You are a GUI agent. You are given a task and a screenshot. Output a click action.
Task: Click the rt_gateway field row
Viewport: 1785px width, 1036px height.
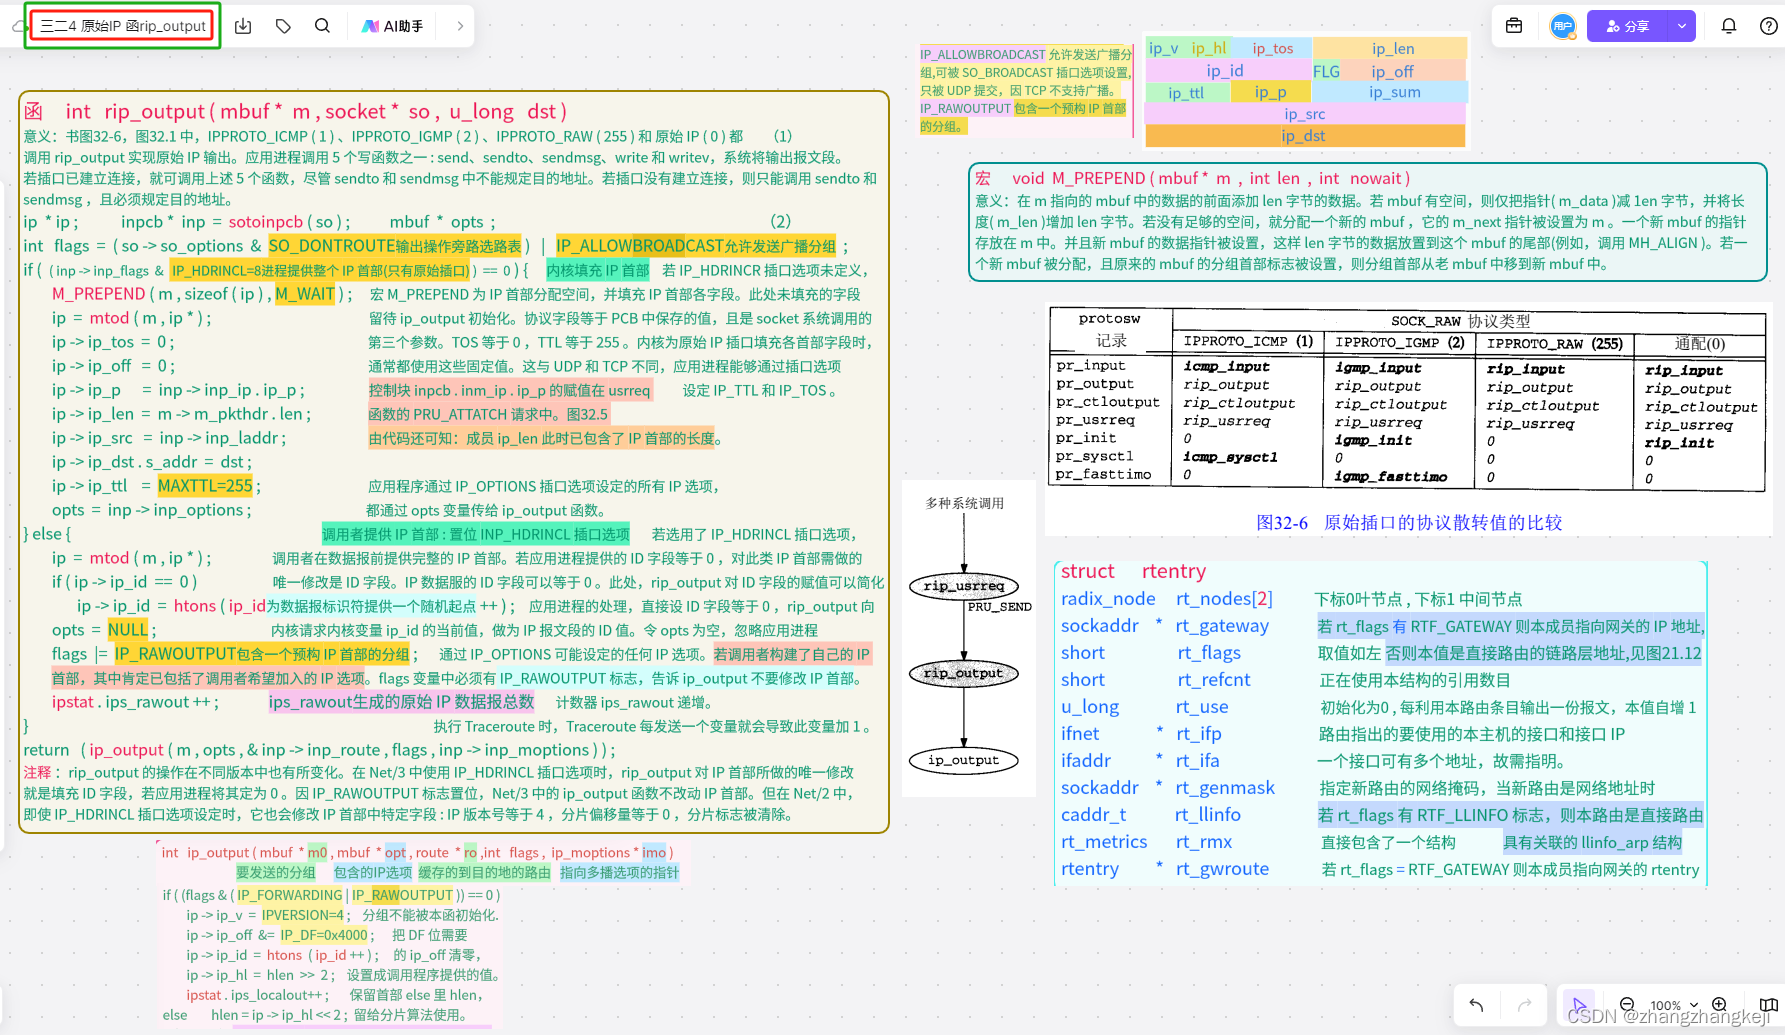coord(1382,626)
